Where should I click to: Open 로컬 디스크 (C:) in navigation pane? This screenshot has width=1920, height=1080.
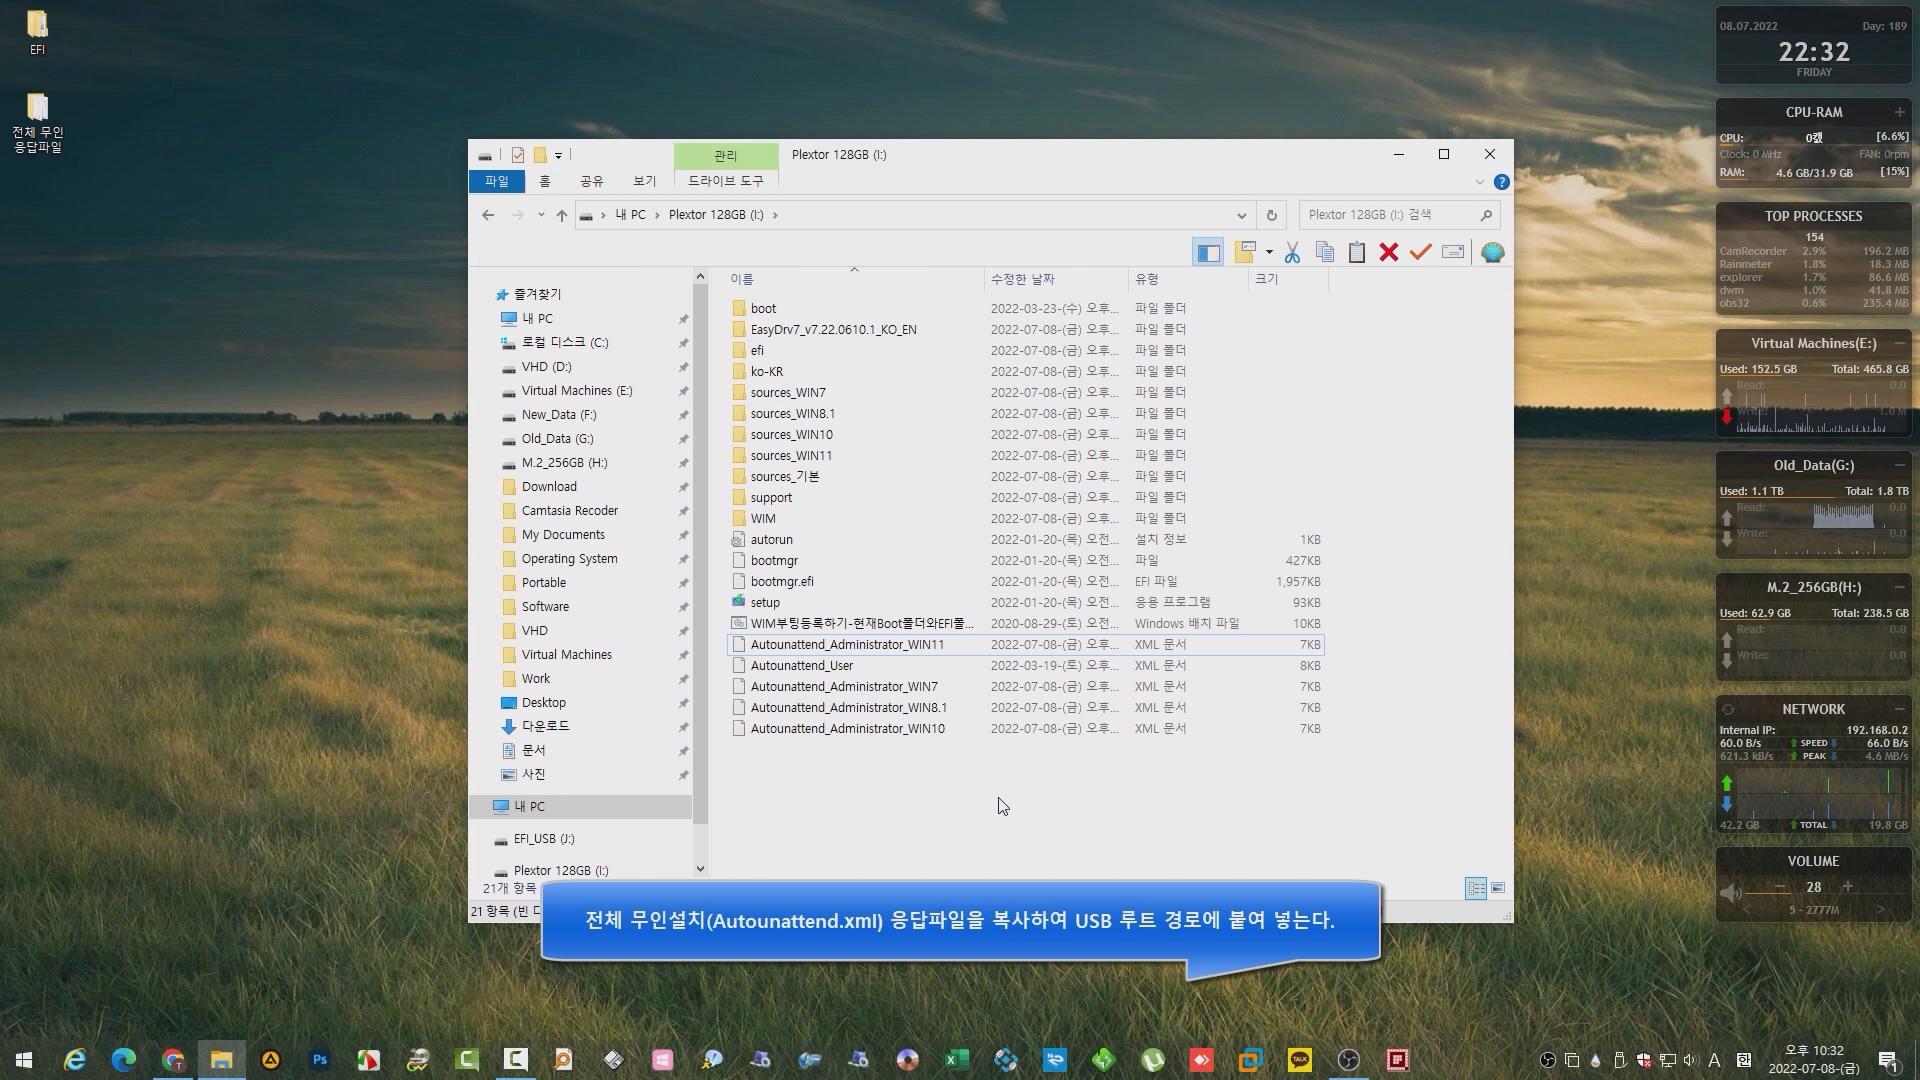pyautogui.click(x=564, y=342)
